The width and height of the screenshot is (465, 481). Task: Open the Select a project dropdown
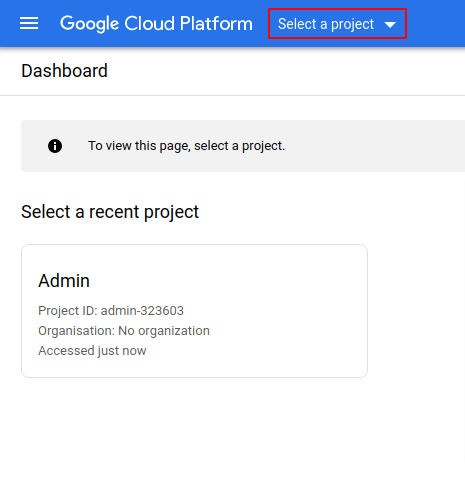point(337,24)
